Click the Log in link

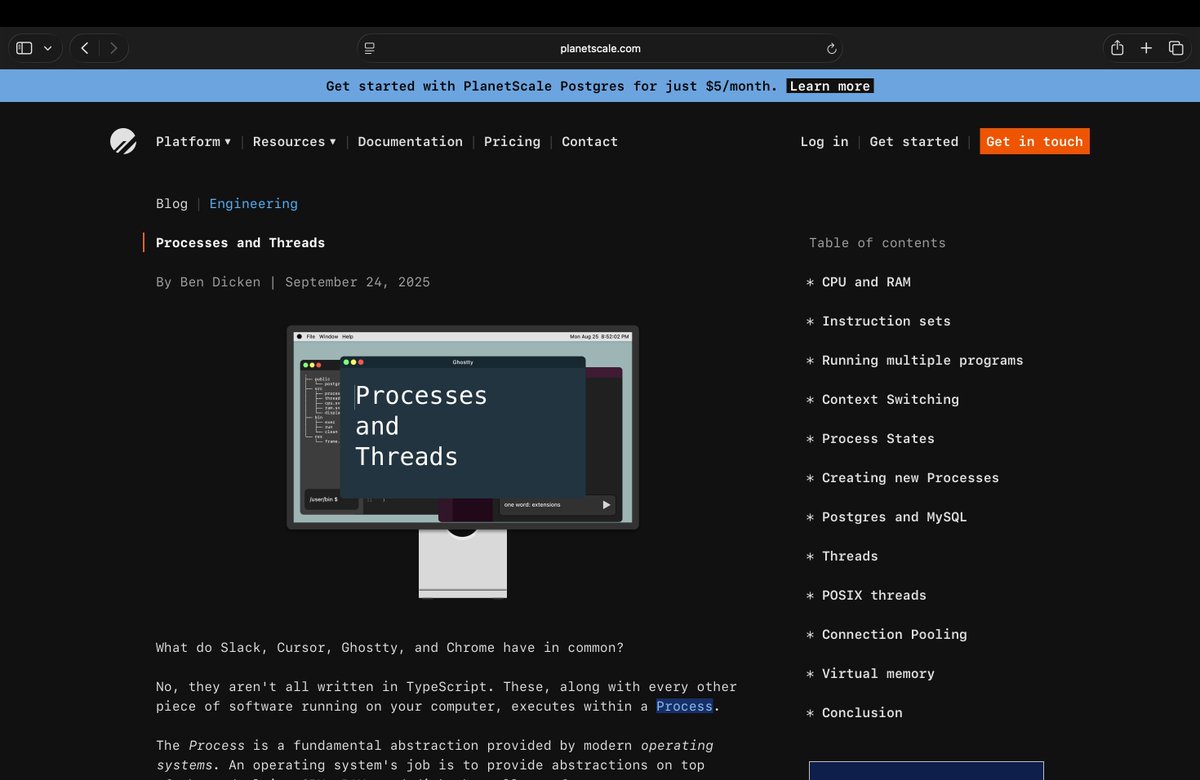click(824, 141)
